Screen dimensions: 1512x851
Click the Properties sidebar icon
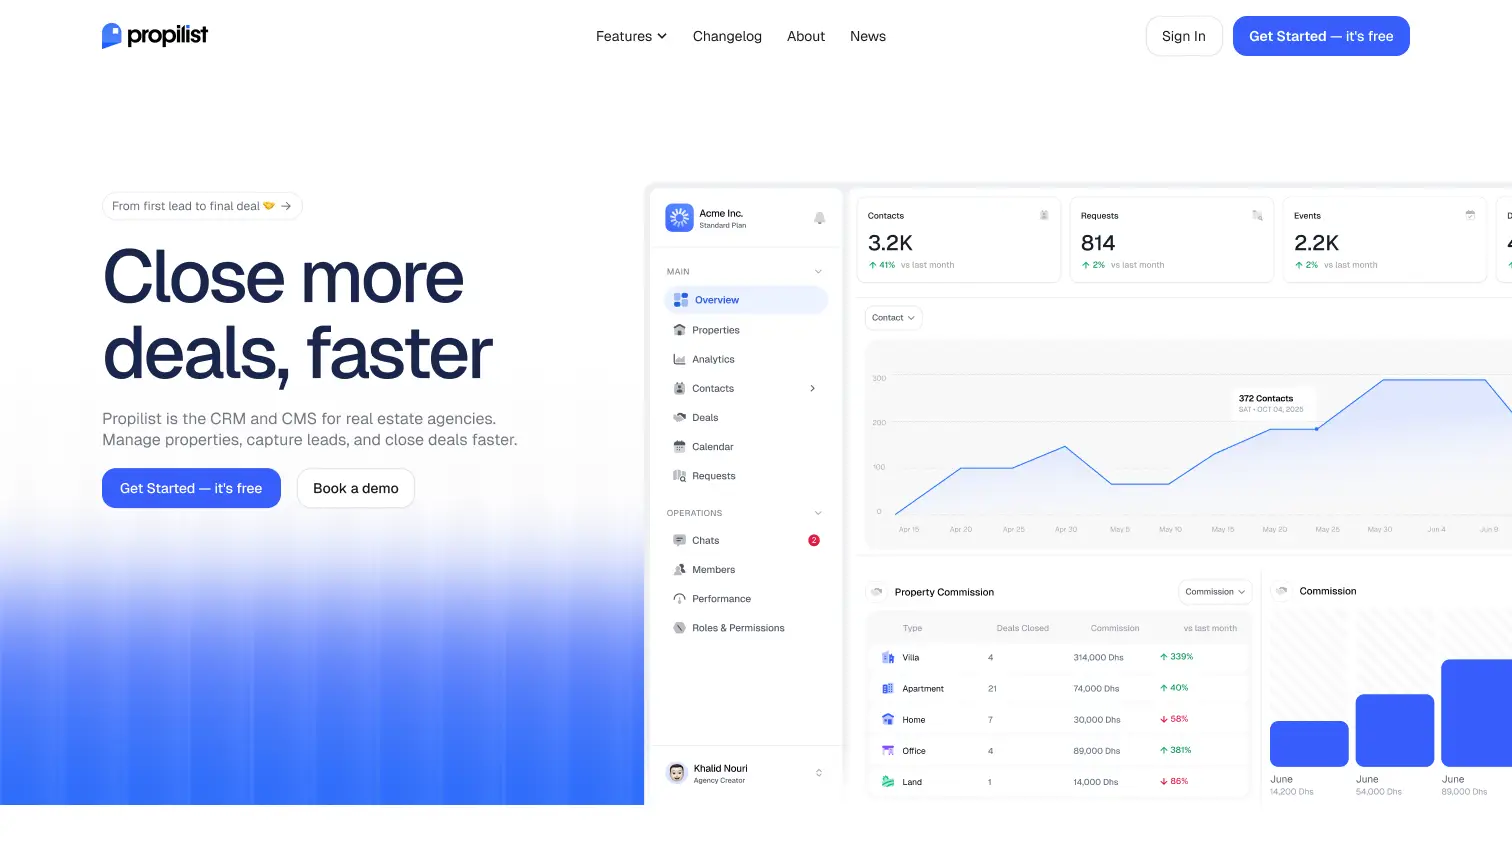click(680, 330)
